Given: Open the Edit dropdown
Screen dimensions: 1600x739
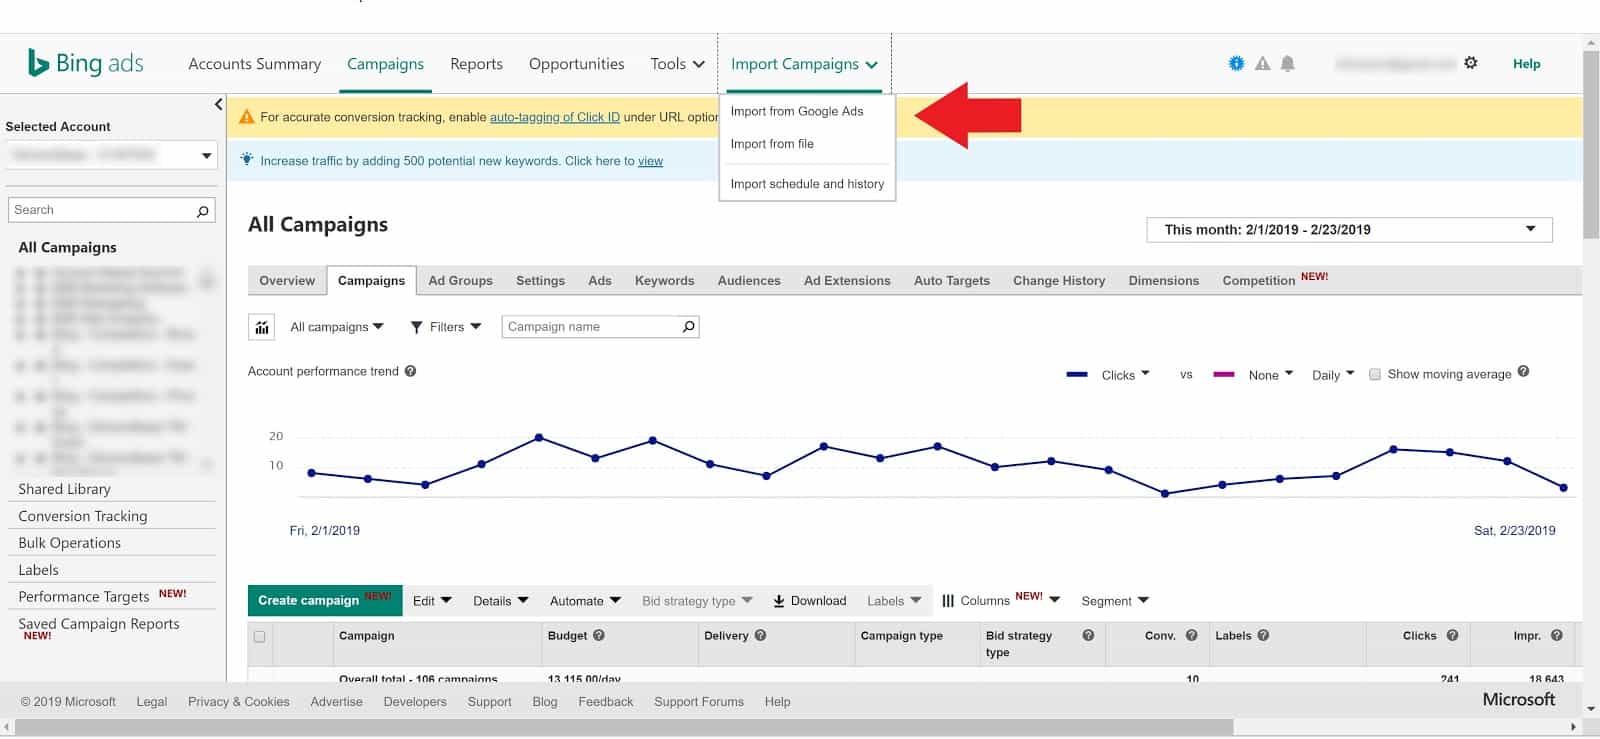Looking at the screenshot, I should pyautogui.click(x=432, y=601).
